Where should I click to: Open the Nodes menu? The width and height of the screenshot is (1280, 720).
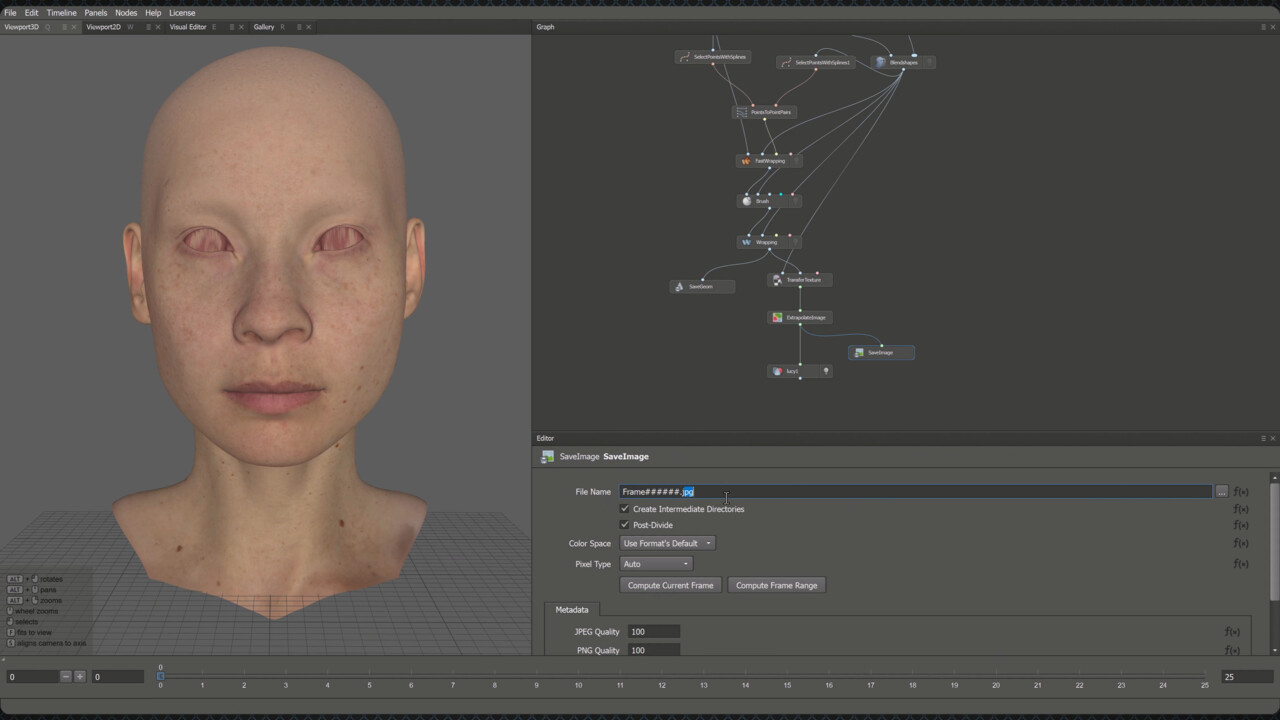pyautogui.click(x=126, y=13)
